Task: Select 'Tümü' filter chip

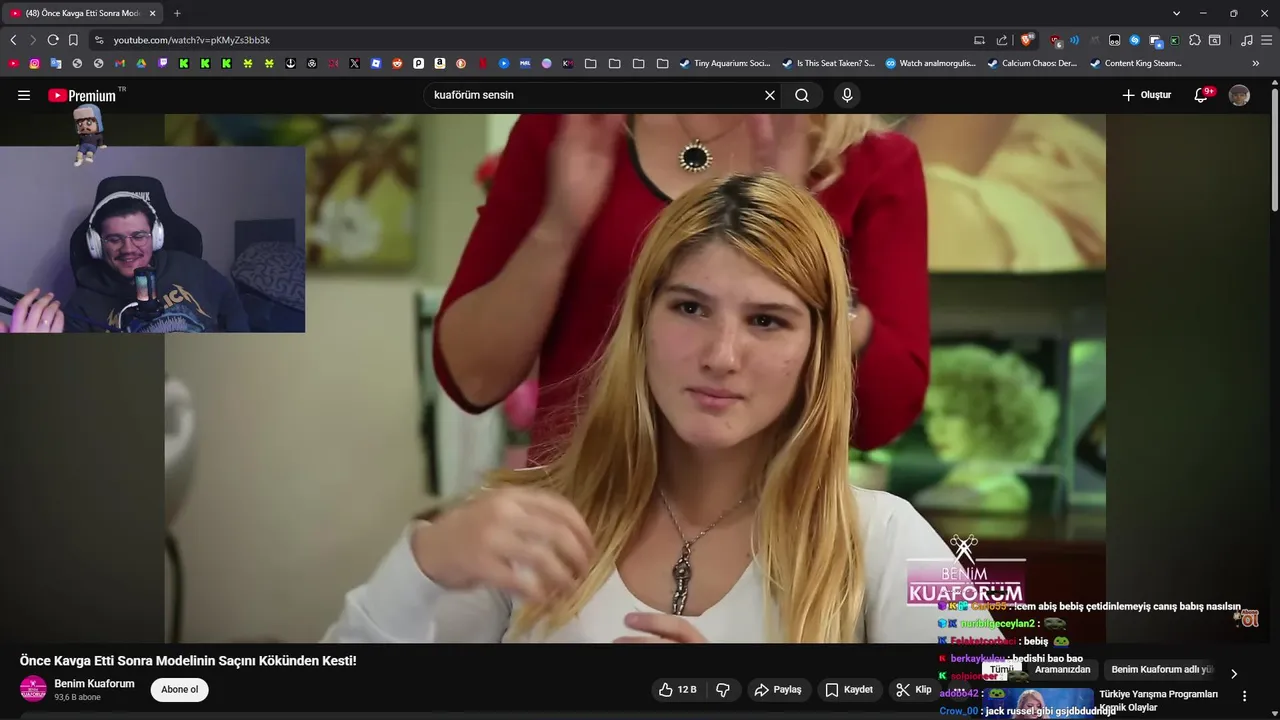Action: pyautogui.click(x=1001, y=670)
